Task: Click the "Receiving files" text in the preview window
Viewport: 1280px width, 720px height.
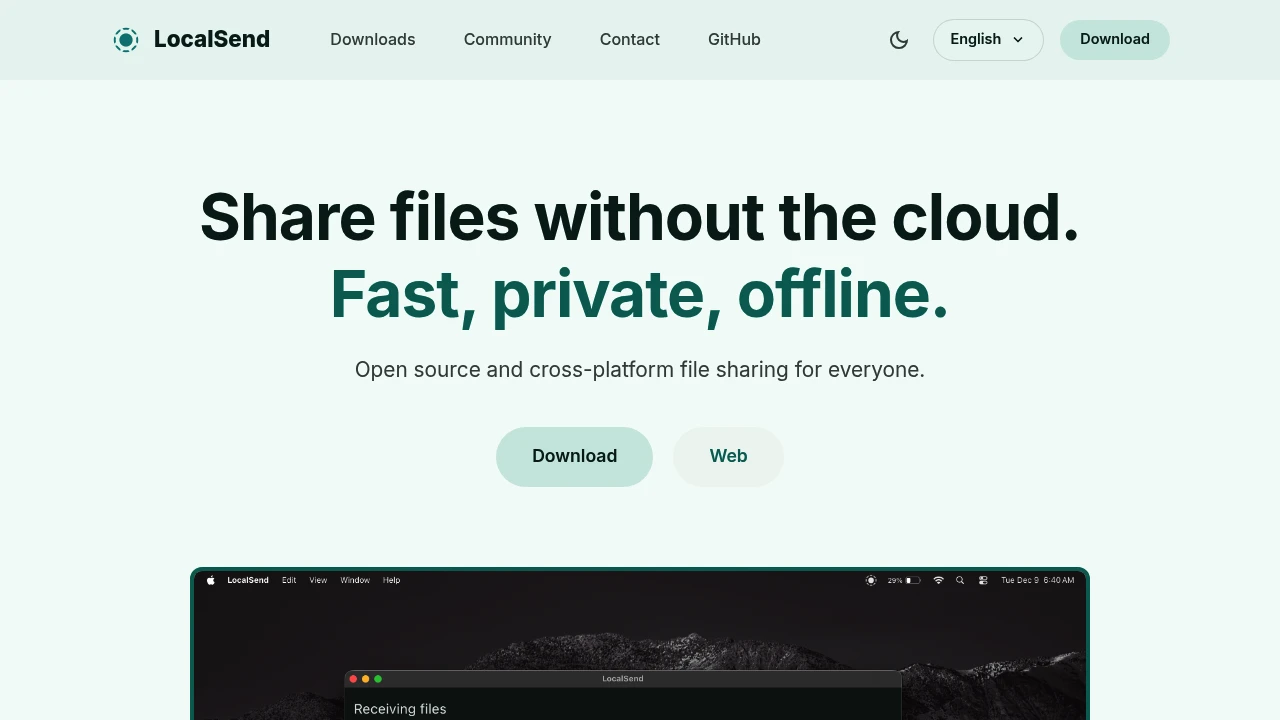Action: click(400, 709)
